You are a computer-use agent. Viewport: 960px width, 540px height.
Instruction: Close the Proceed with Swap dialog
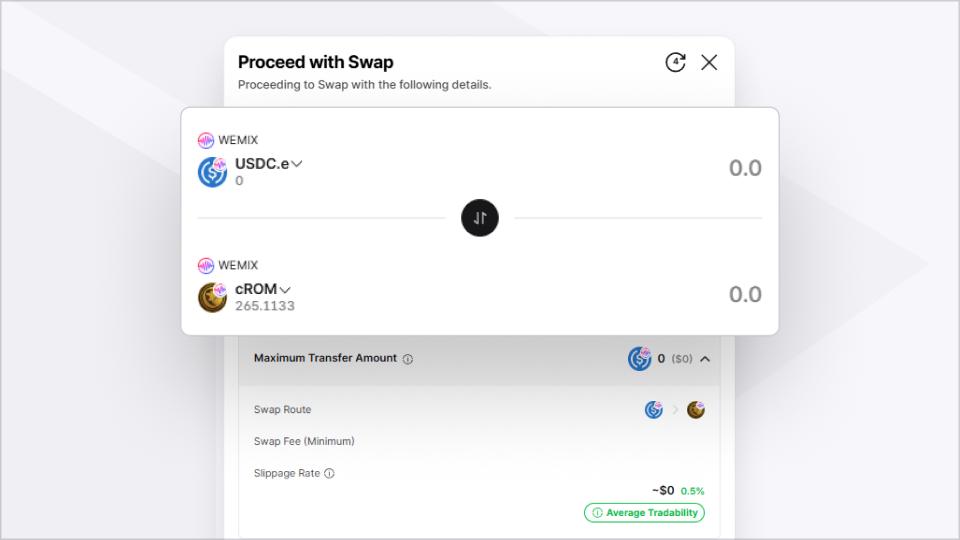point(709,62)
